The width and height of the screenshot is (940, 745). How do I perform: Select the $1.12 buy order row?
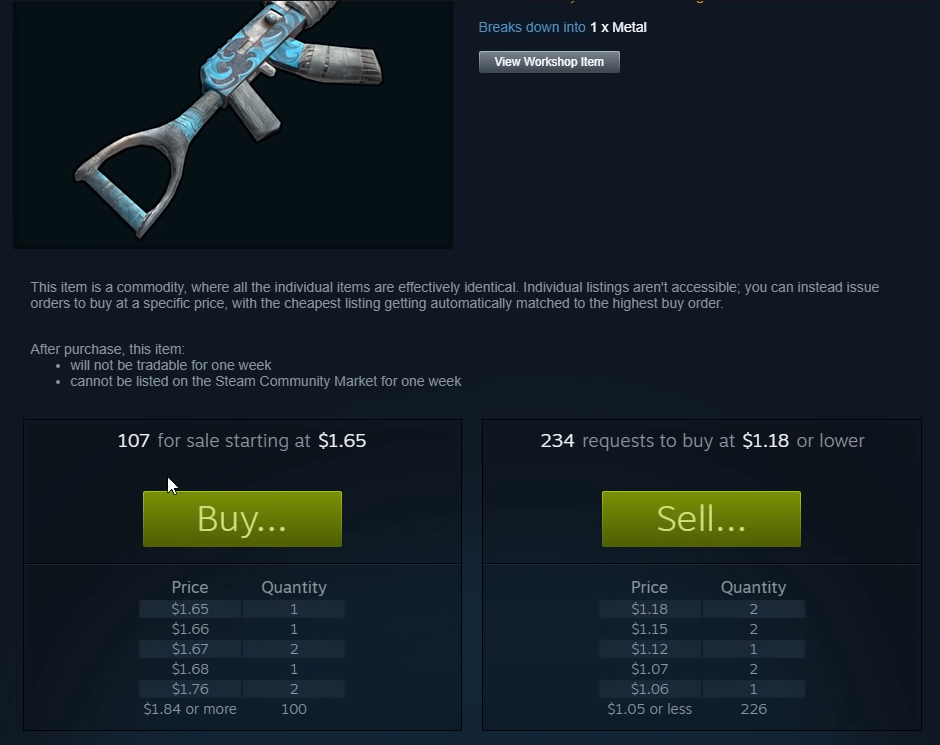(701, 649)
